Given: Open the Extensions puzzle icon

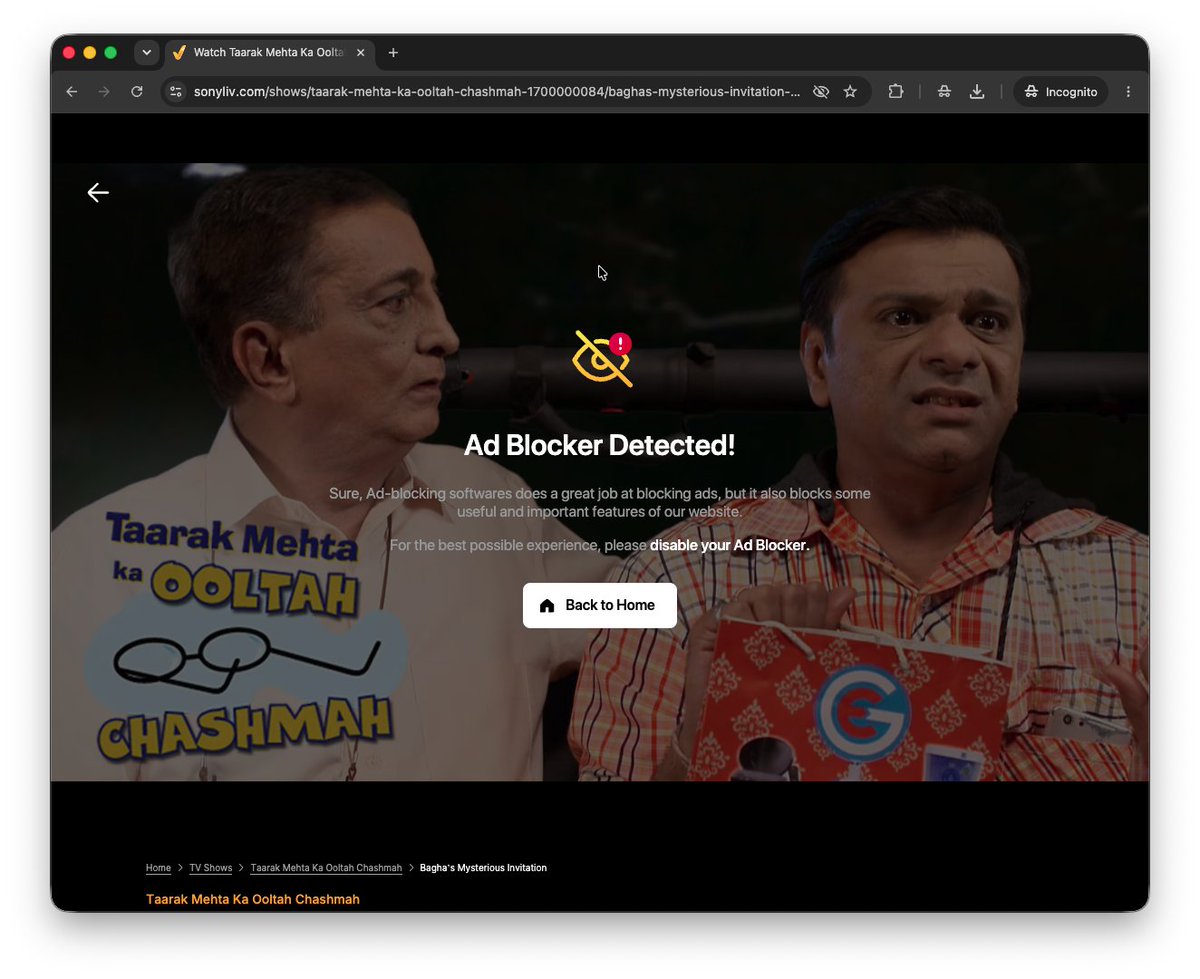Looking at the screenshot, I should click(x=896, y=92).
